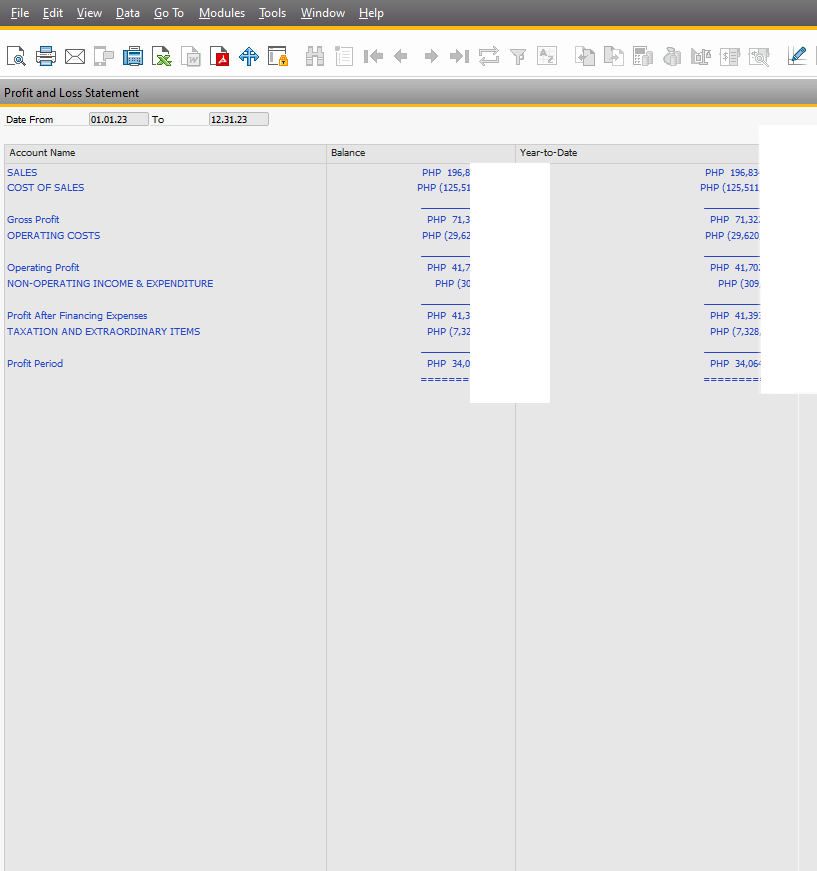Click the Target Document icon
Screen dimensions: 817x871
point(614,56)
